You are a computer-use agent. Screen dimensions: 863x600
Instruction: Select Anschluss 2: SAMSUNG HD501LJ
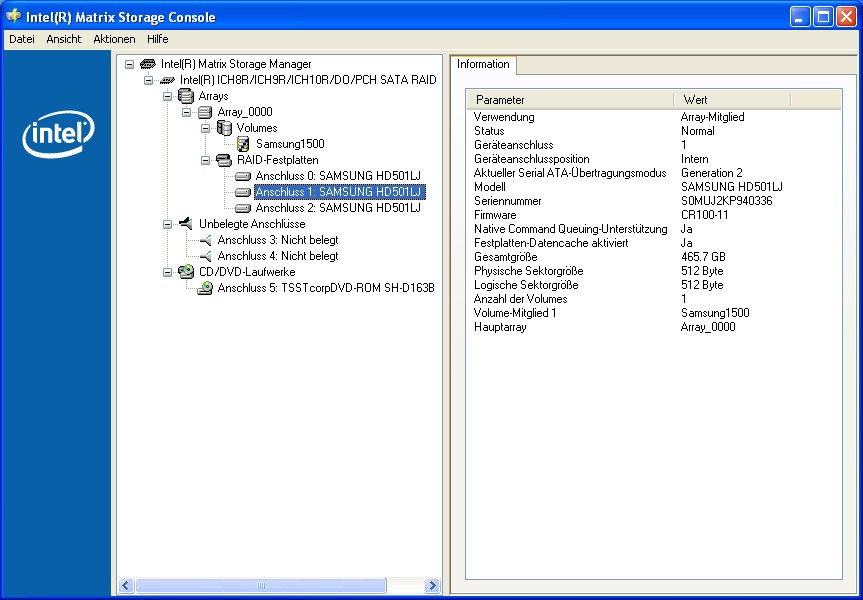338,208
